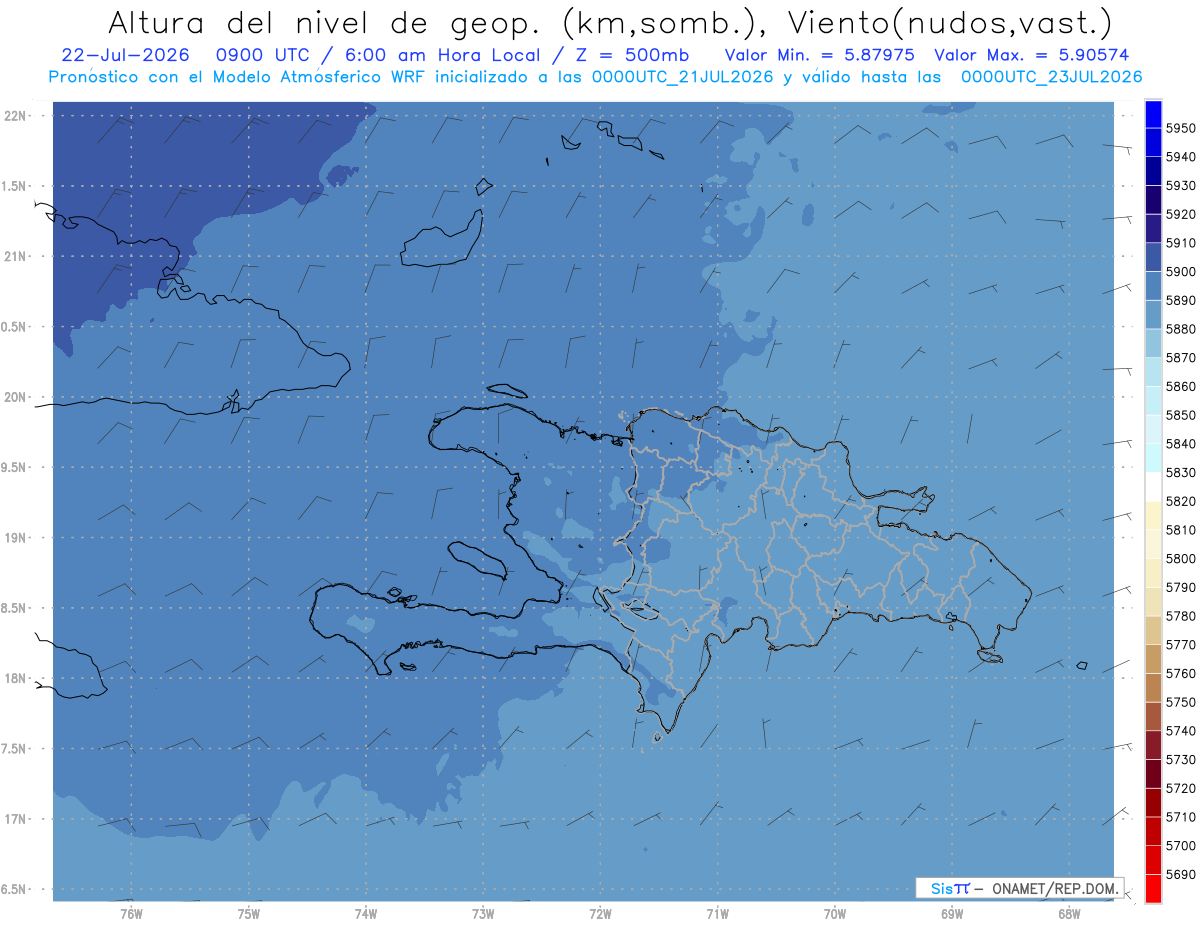Image resolution: width=1200 pixels, height=927 pixels.
Task: Click the '74W' longitude label
Action: [366, 913]
